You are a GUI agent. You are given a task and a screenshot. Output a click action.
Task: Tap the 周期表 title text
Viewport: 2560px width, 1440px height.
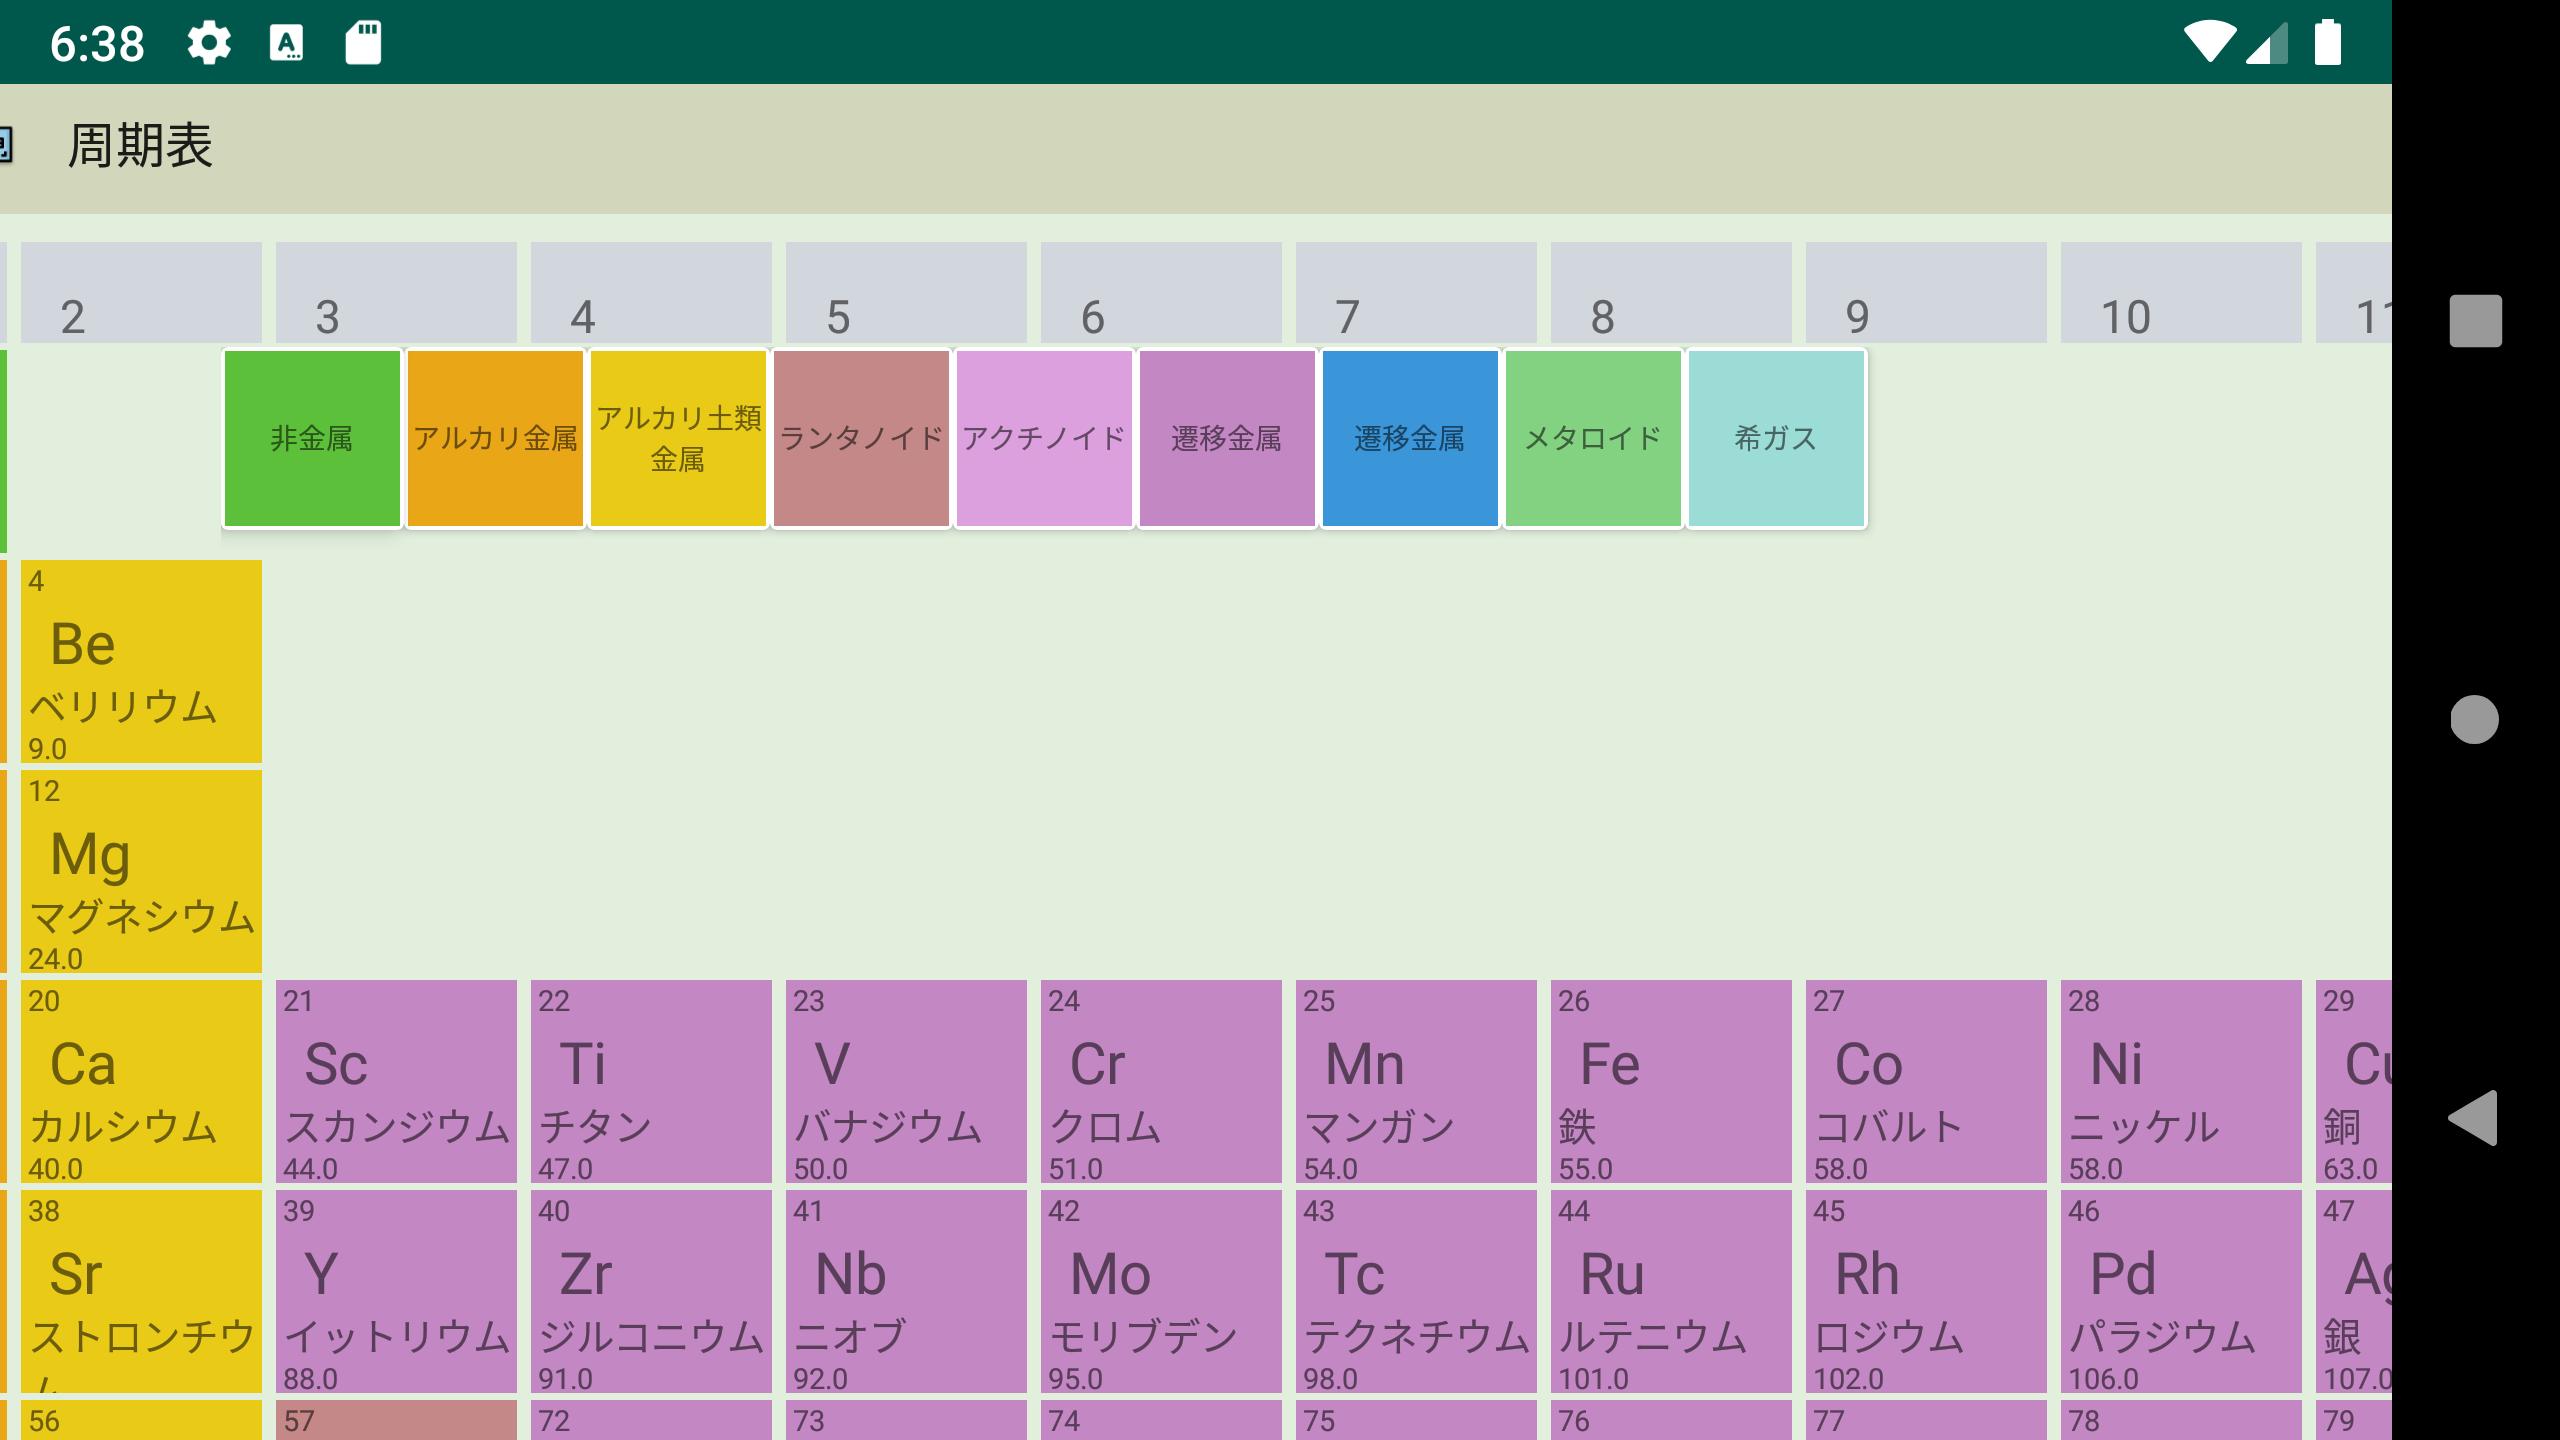coord(140,146)
